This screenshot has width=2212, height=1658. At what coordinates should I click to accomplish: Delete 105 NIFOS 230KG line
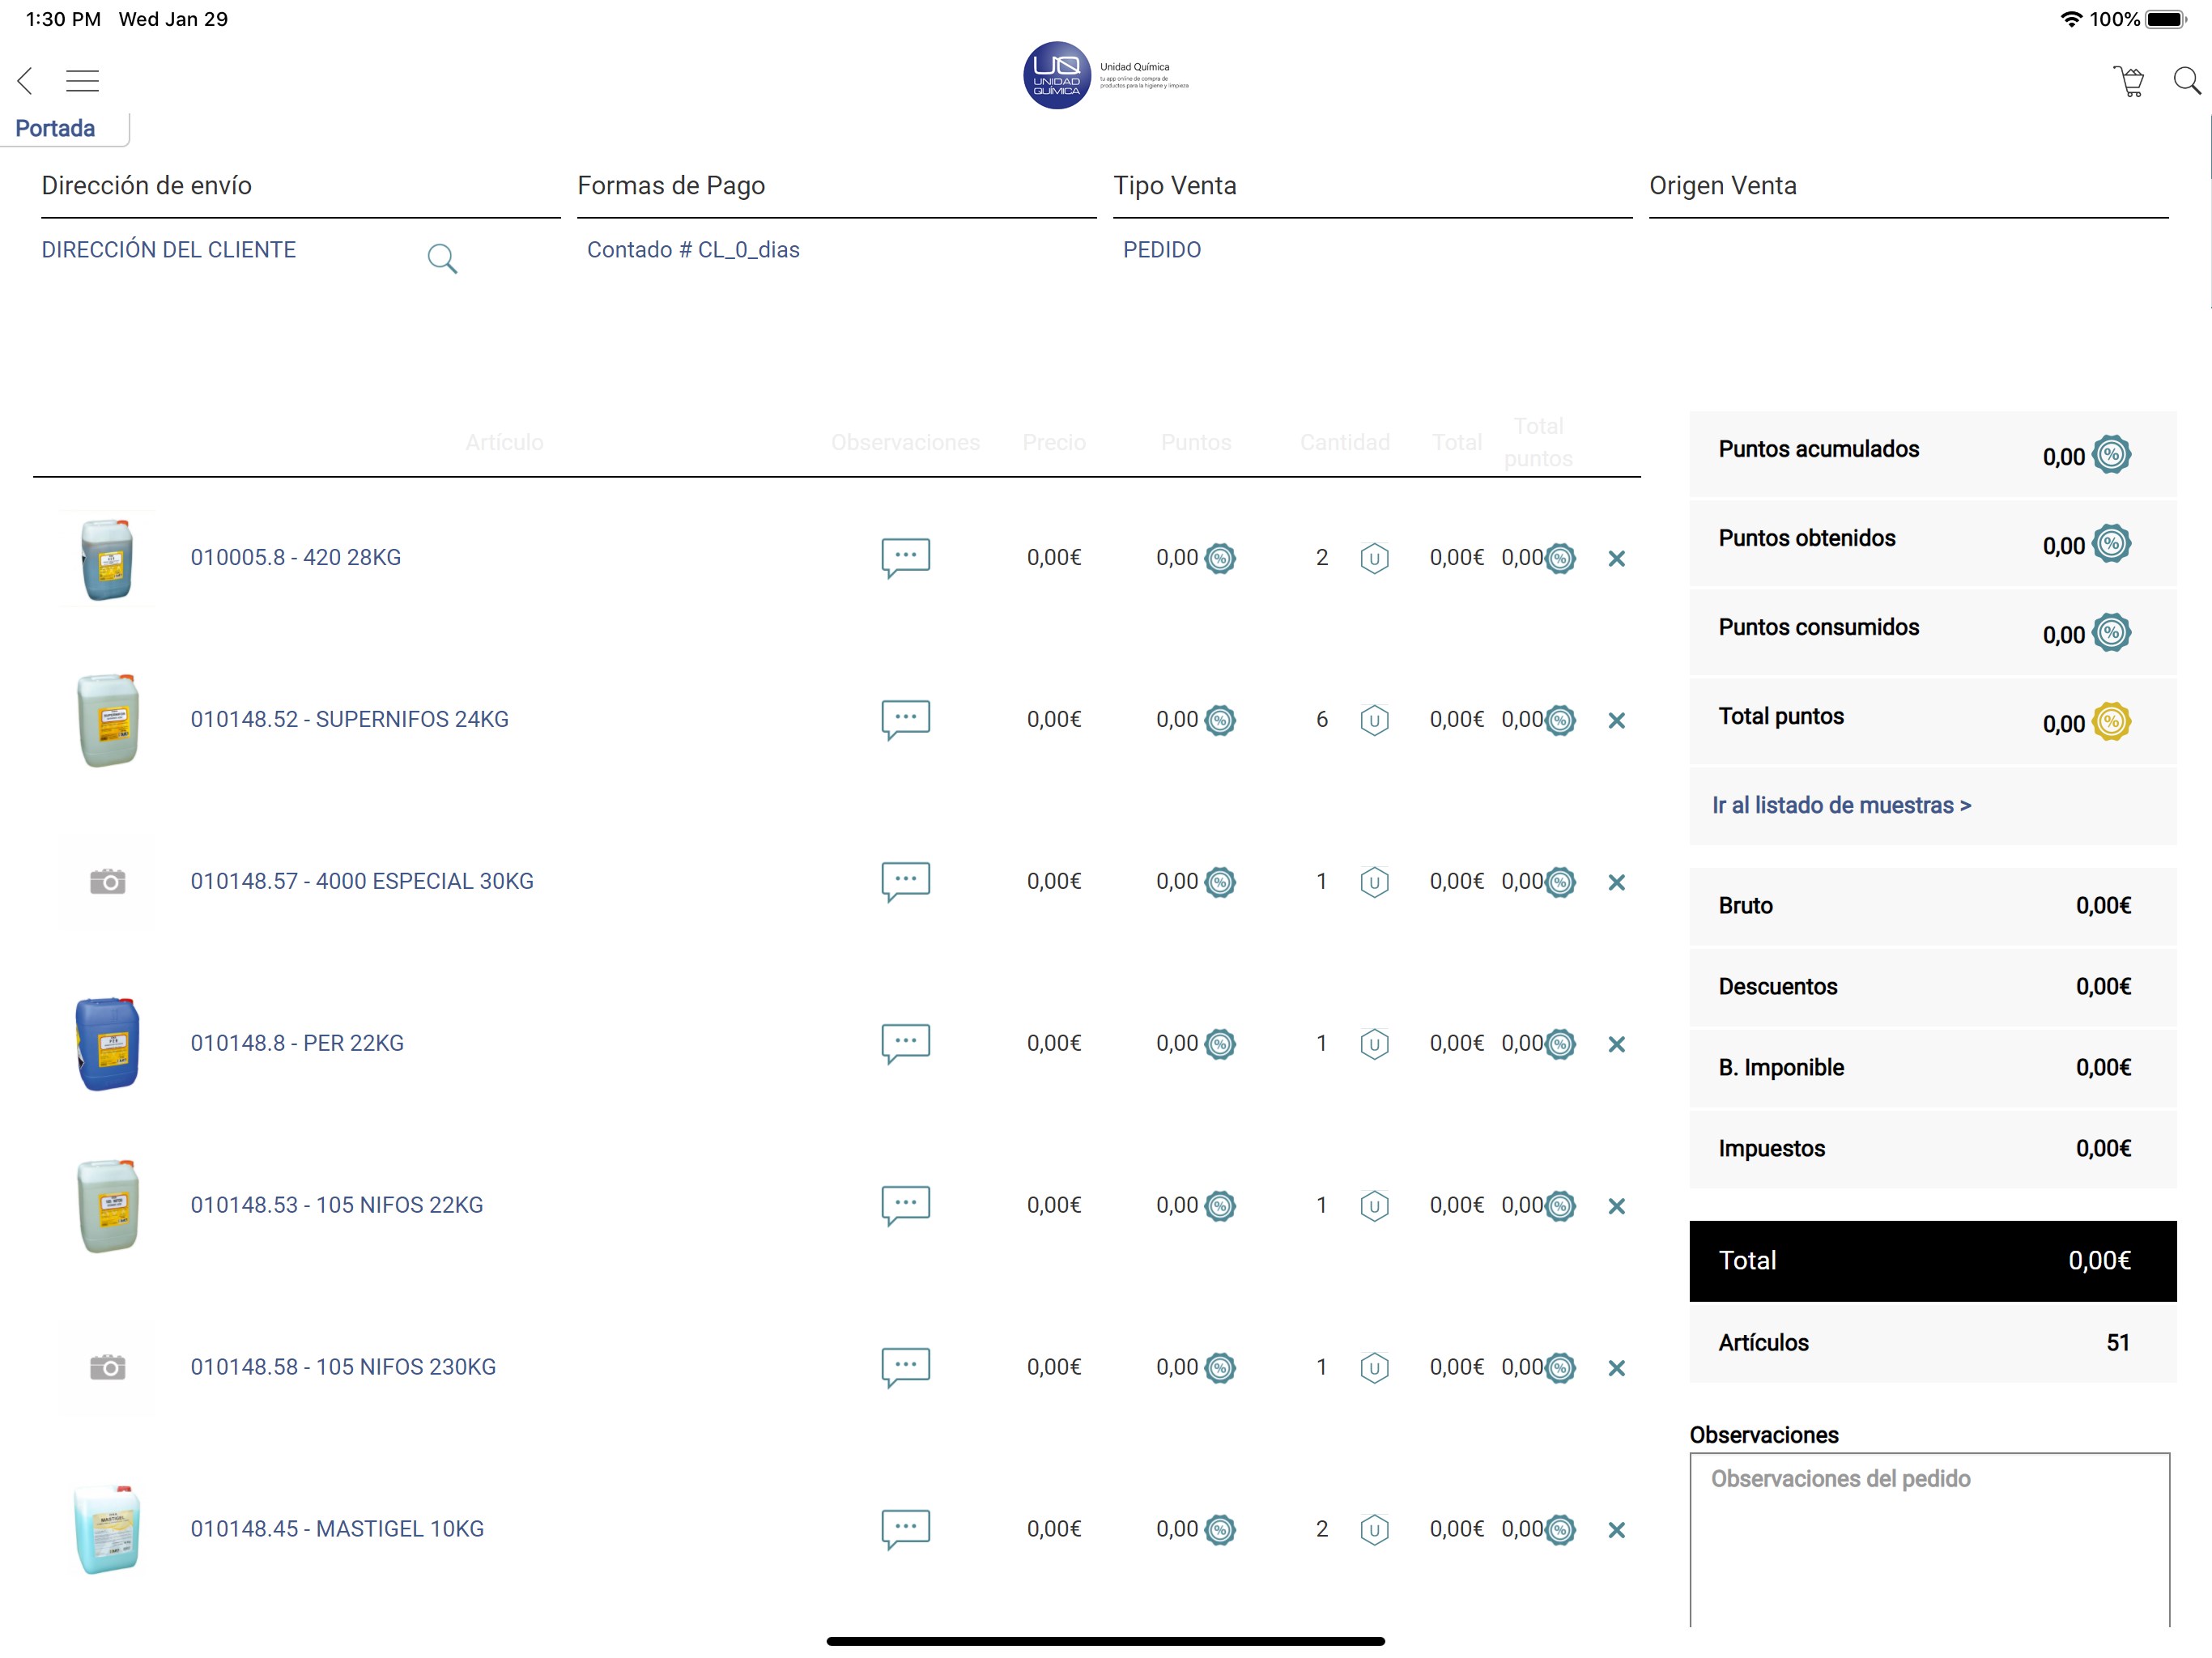click(x=1616, y=1368)
